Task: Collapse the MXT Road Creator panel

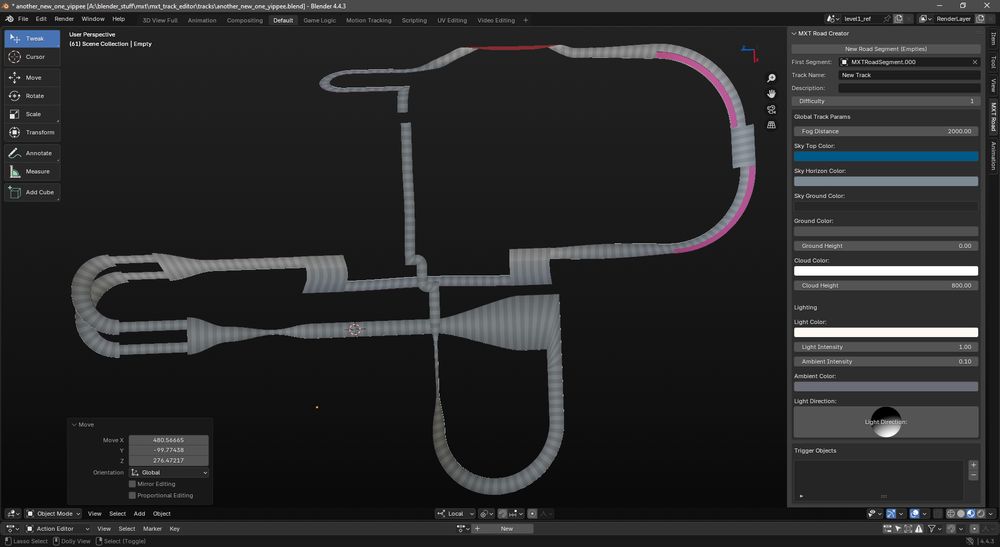Action: [794, 33]
